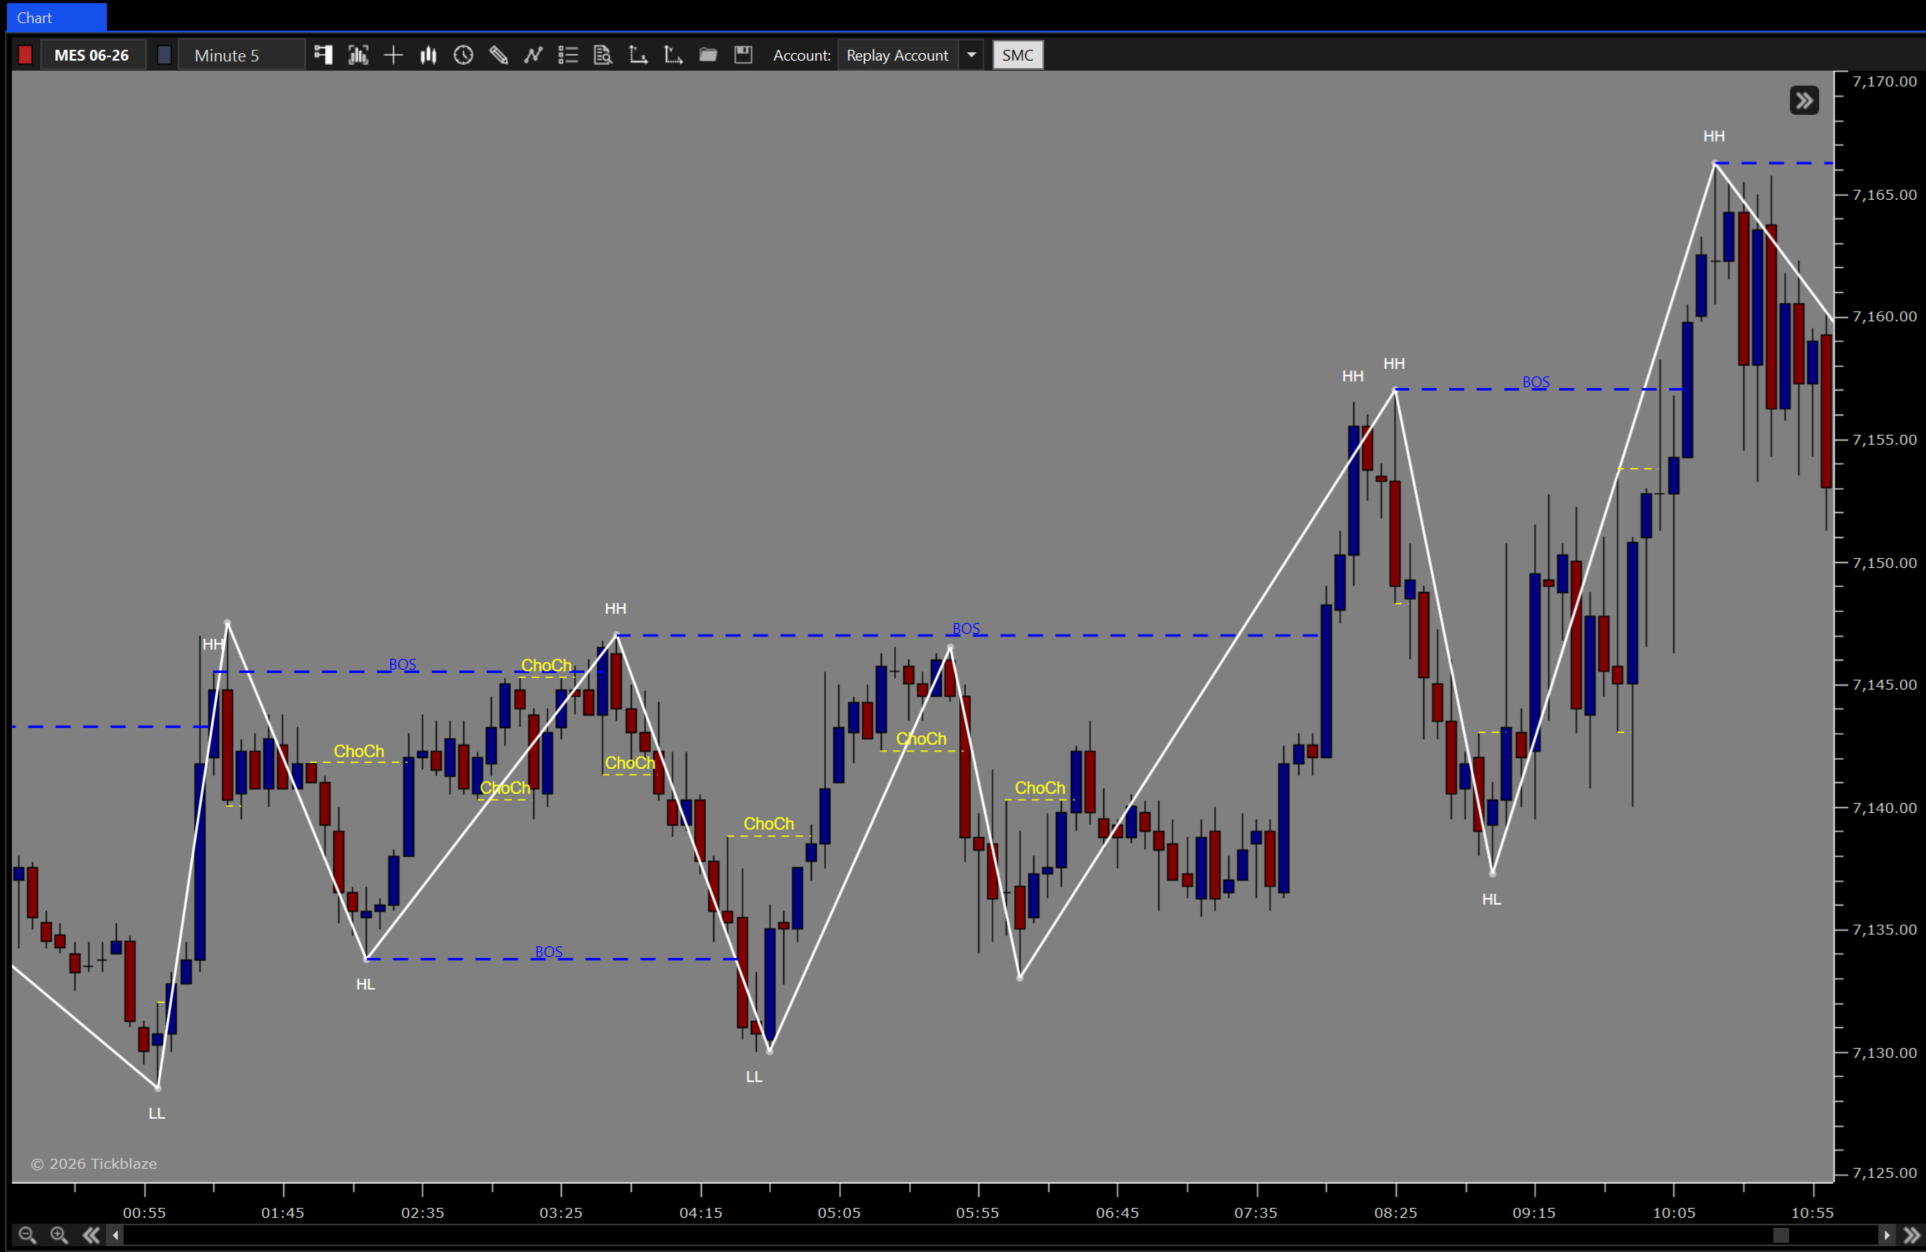Zoom in with the magnifier plus icon
Screen dimensions: 1926x1252
pos(59,1235)
